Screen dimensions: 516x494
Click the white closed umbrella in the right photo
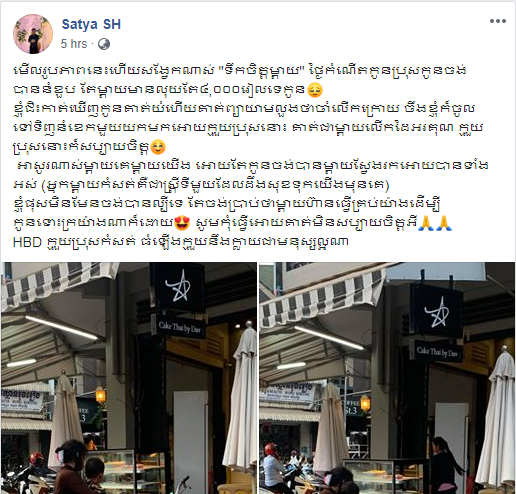click(x=494, y=420)
